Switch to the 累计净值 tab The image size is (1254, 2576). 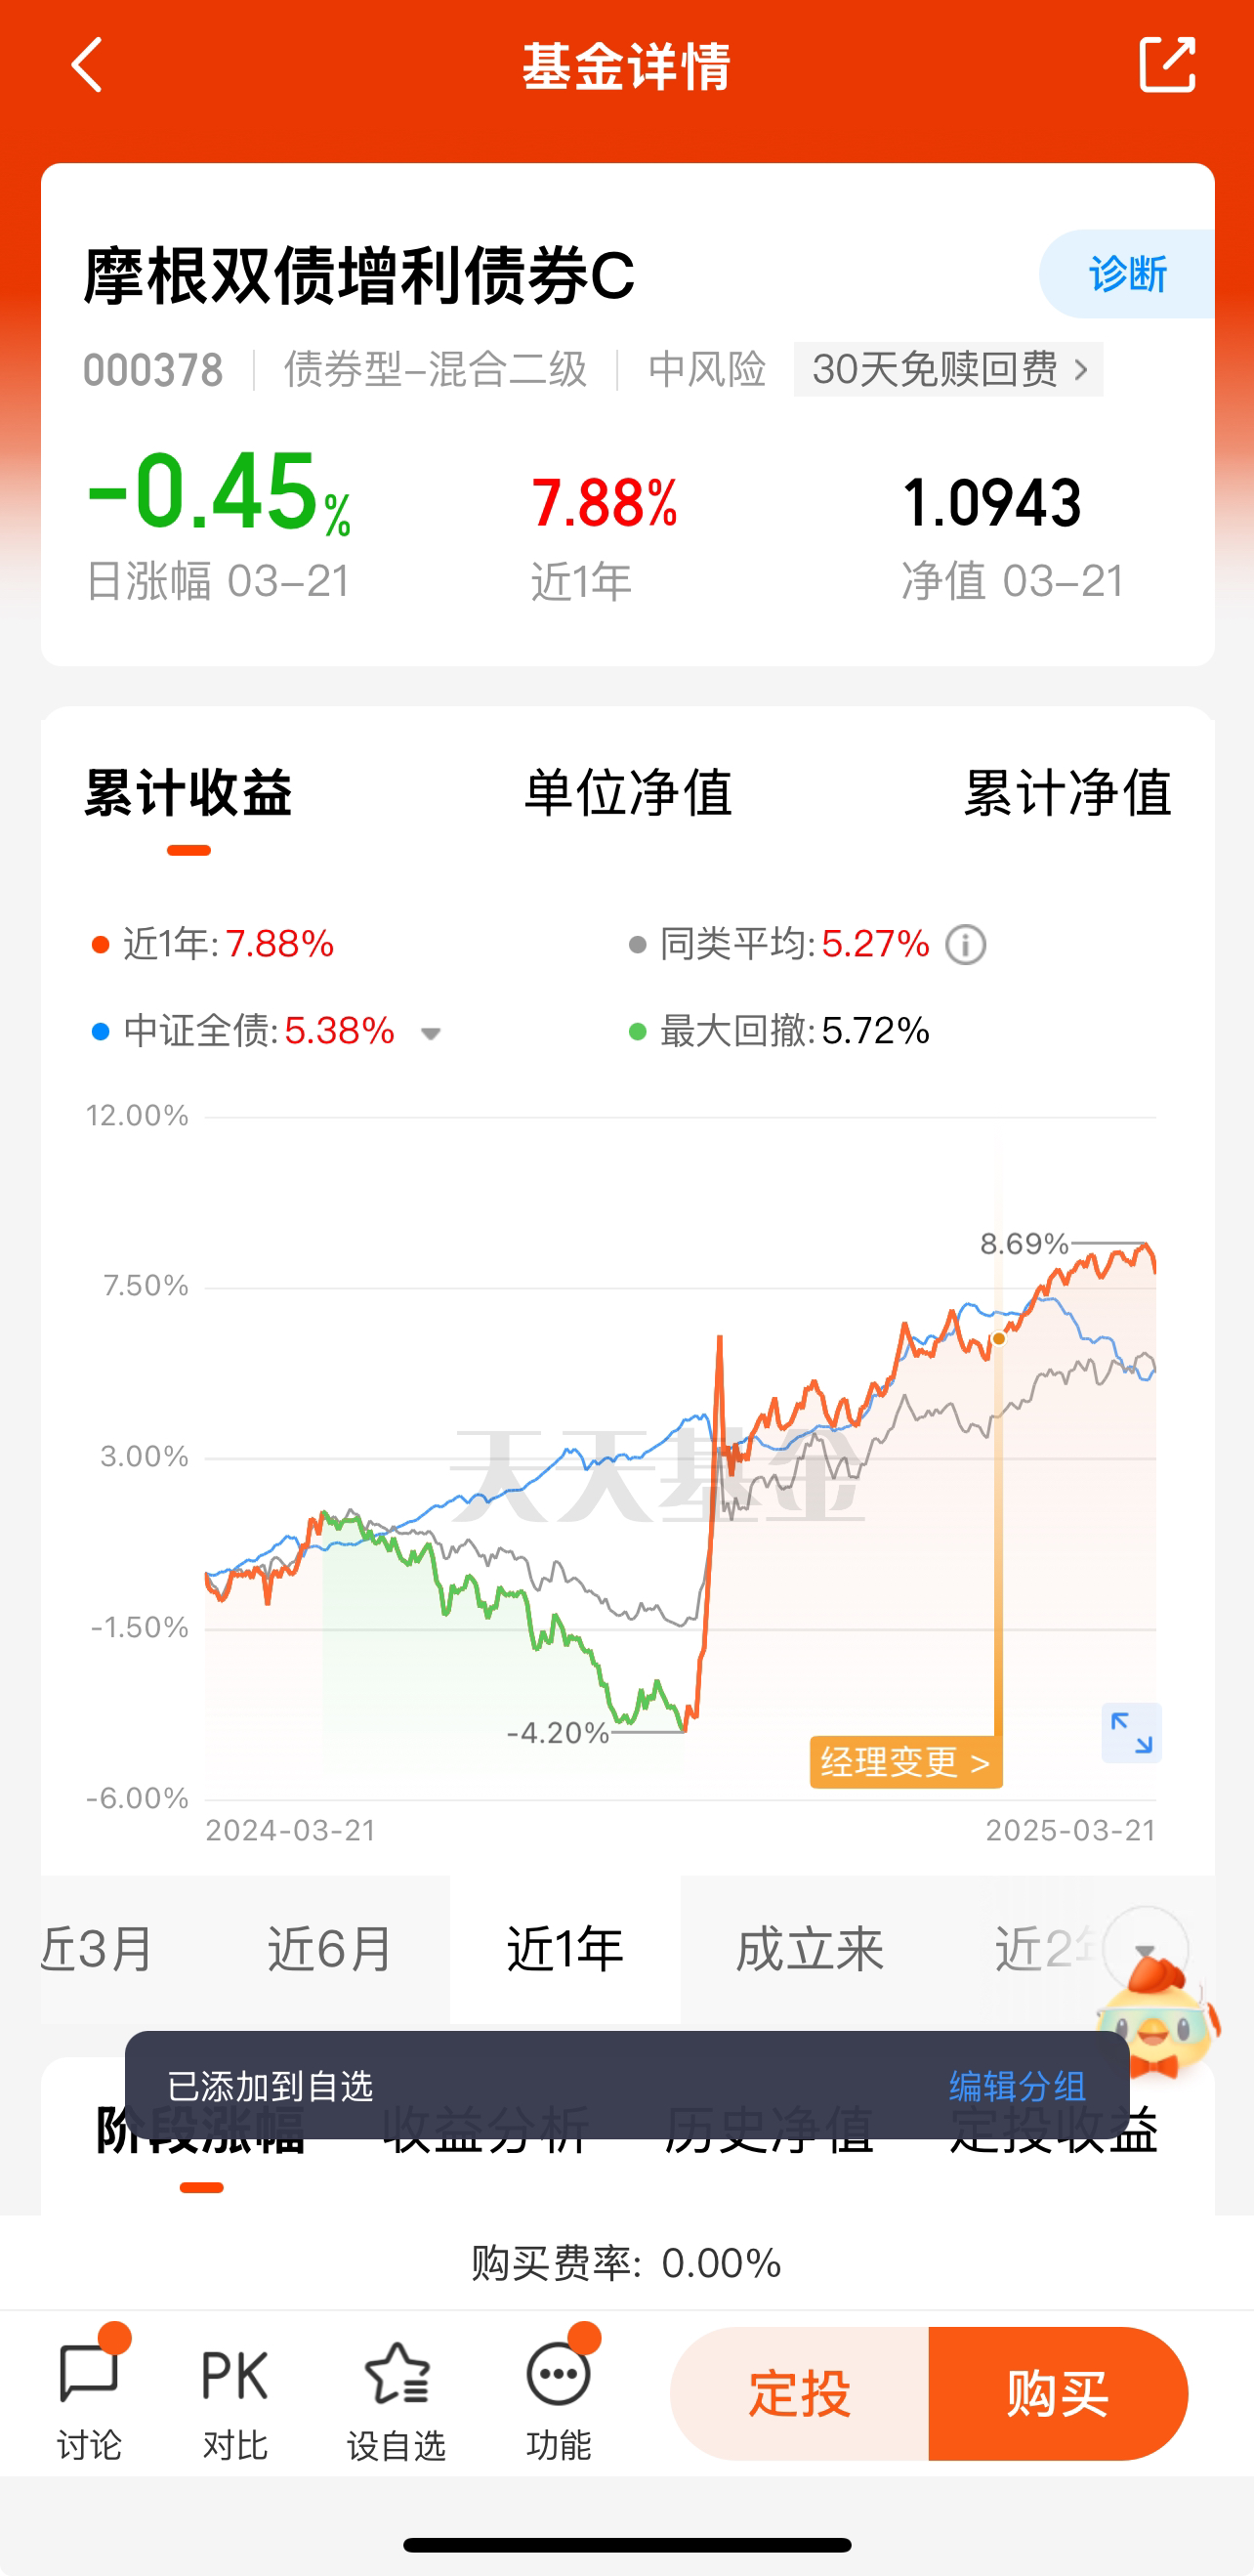(x=1067, y=793)
